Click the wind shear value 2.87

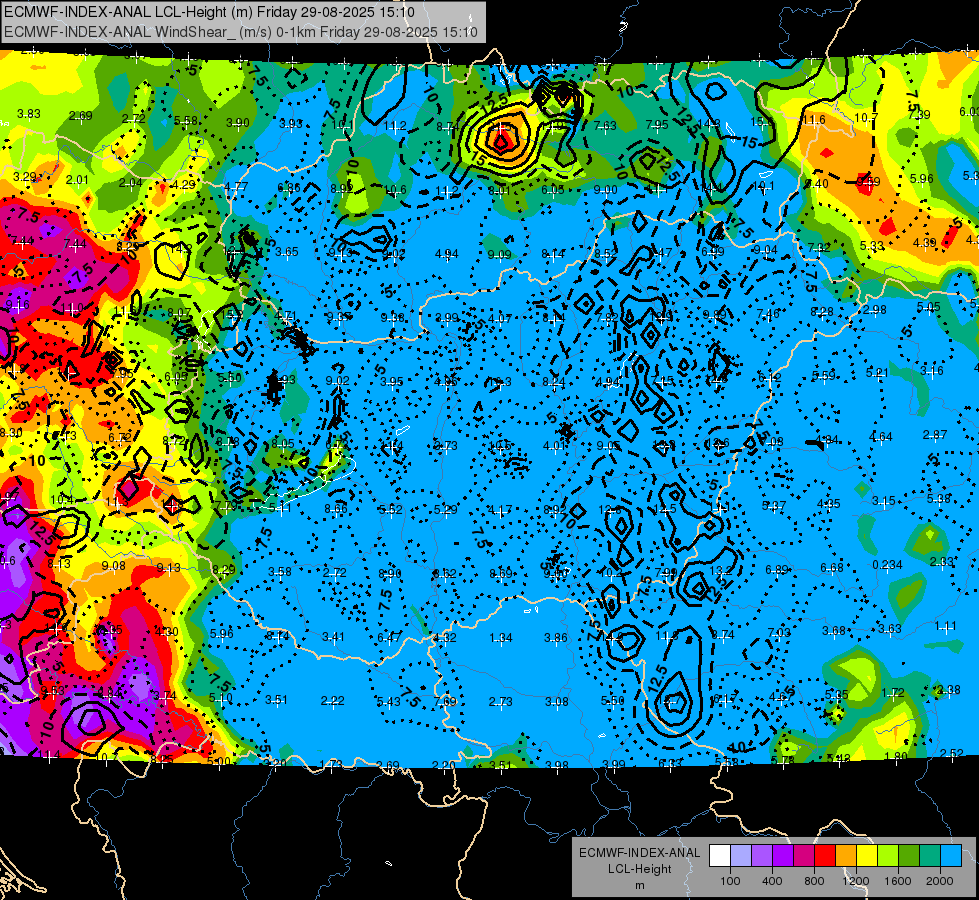pos(935,435)
